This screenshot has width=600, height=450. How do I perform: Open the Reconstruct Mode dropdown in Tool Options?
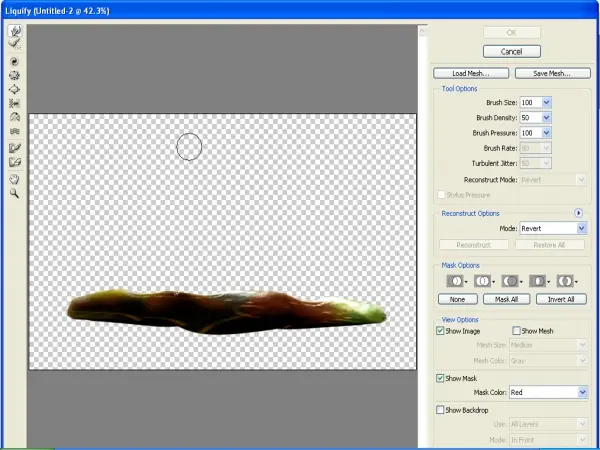click(x=553, y=180)
